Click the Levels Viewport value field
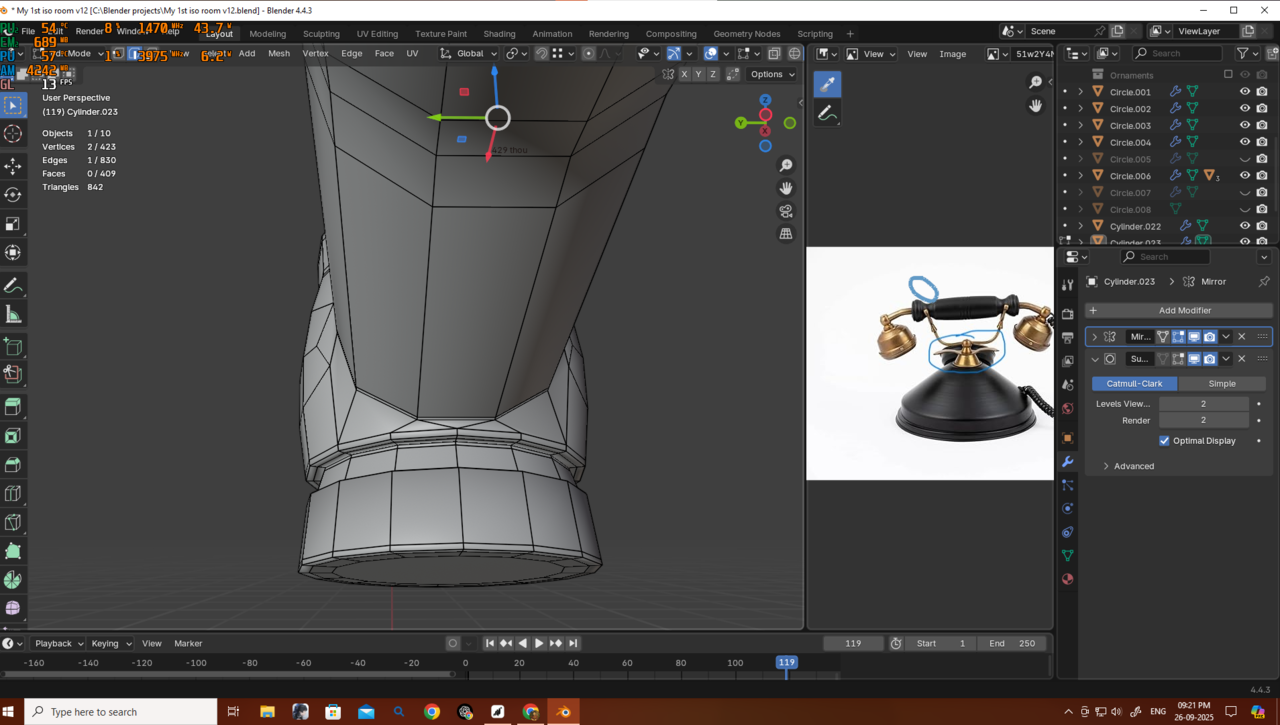Viewport: 1280px width, 725px height. click(1203, 404)
